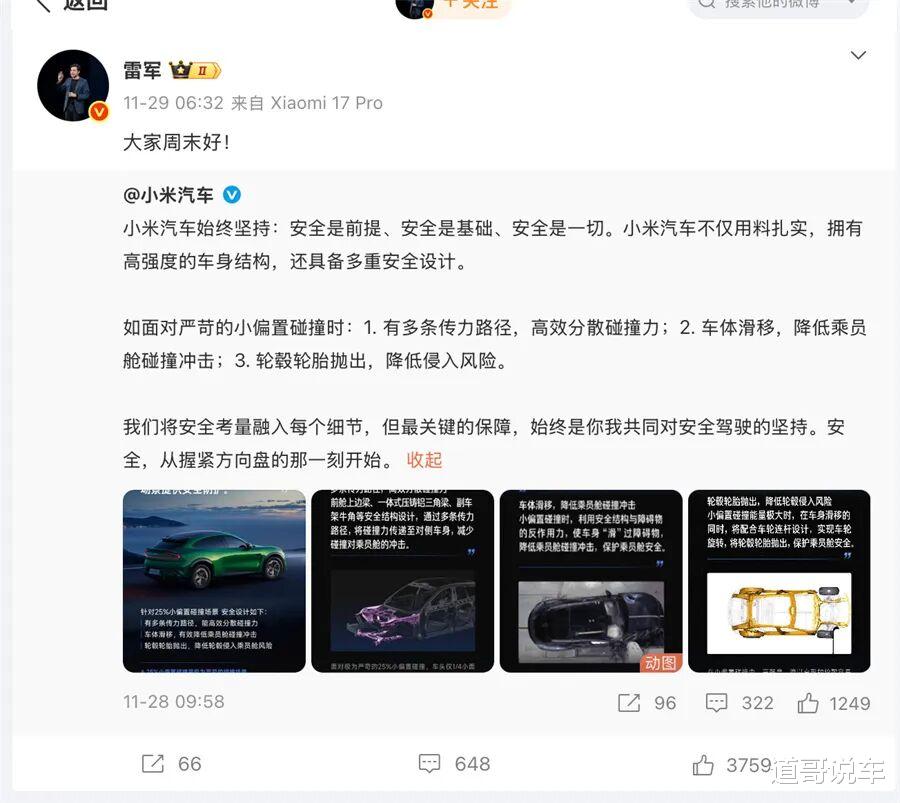Focus the search-his-Weibo input field
900x803 pixels.
pos(778,6)
